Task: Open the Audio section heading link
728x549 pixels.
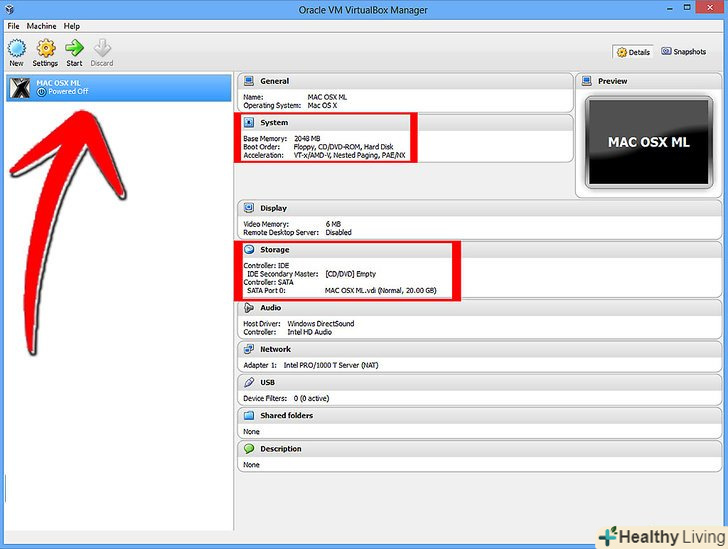Action: pyautogui.click(x=271, y=307)
